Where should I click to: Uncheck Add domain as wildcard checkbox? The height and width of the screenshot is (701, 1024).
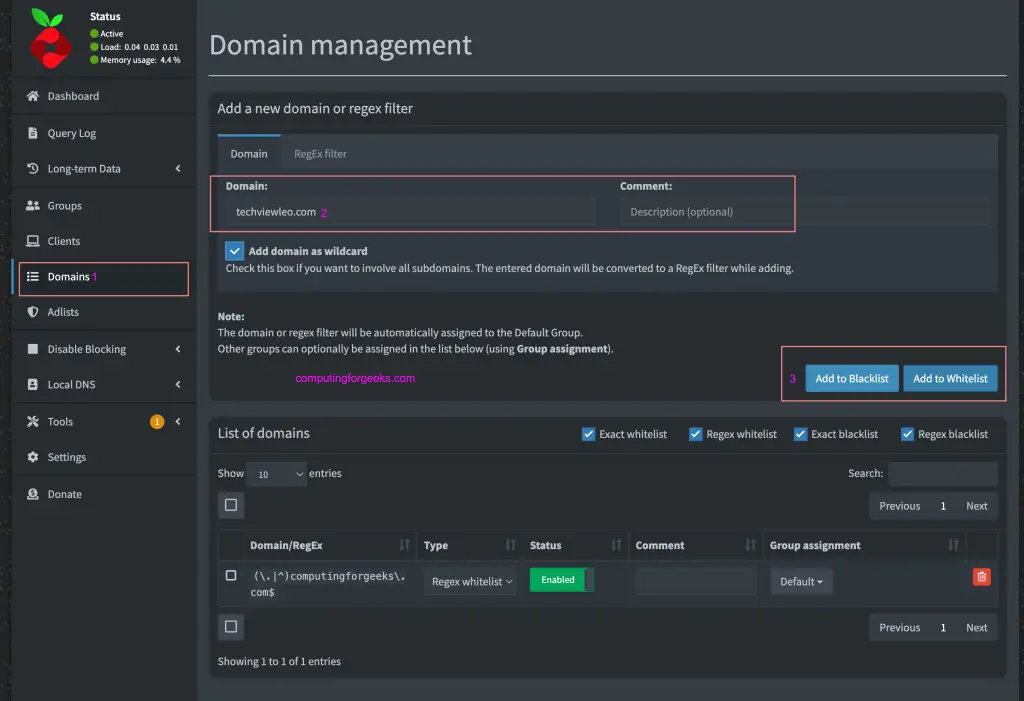click(234, 251)
